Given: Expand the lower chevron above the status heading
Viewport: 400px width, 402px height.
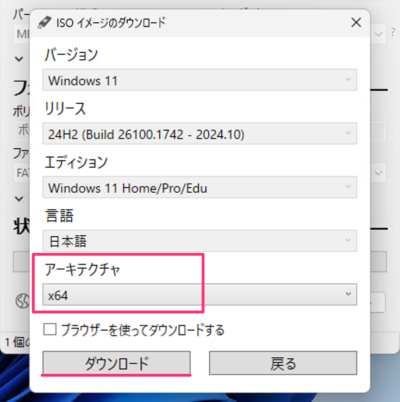Looking at the screenshot, I should [x=19, y=199].
